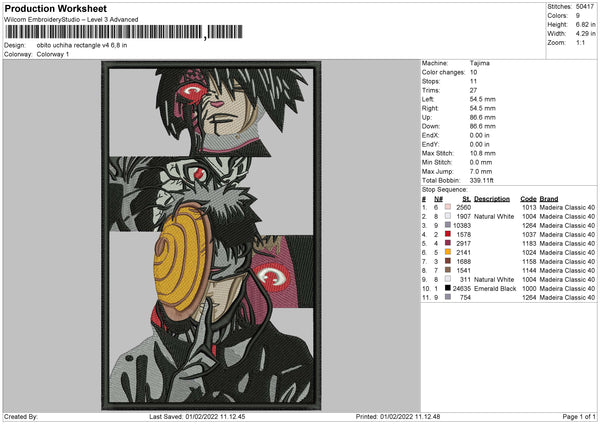
Task: Click 'Last Saved: 01/02/2022 11.12.45' footer text
Action: pyautogui.click(x=197, y=416)
